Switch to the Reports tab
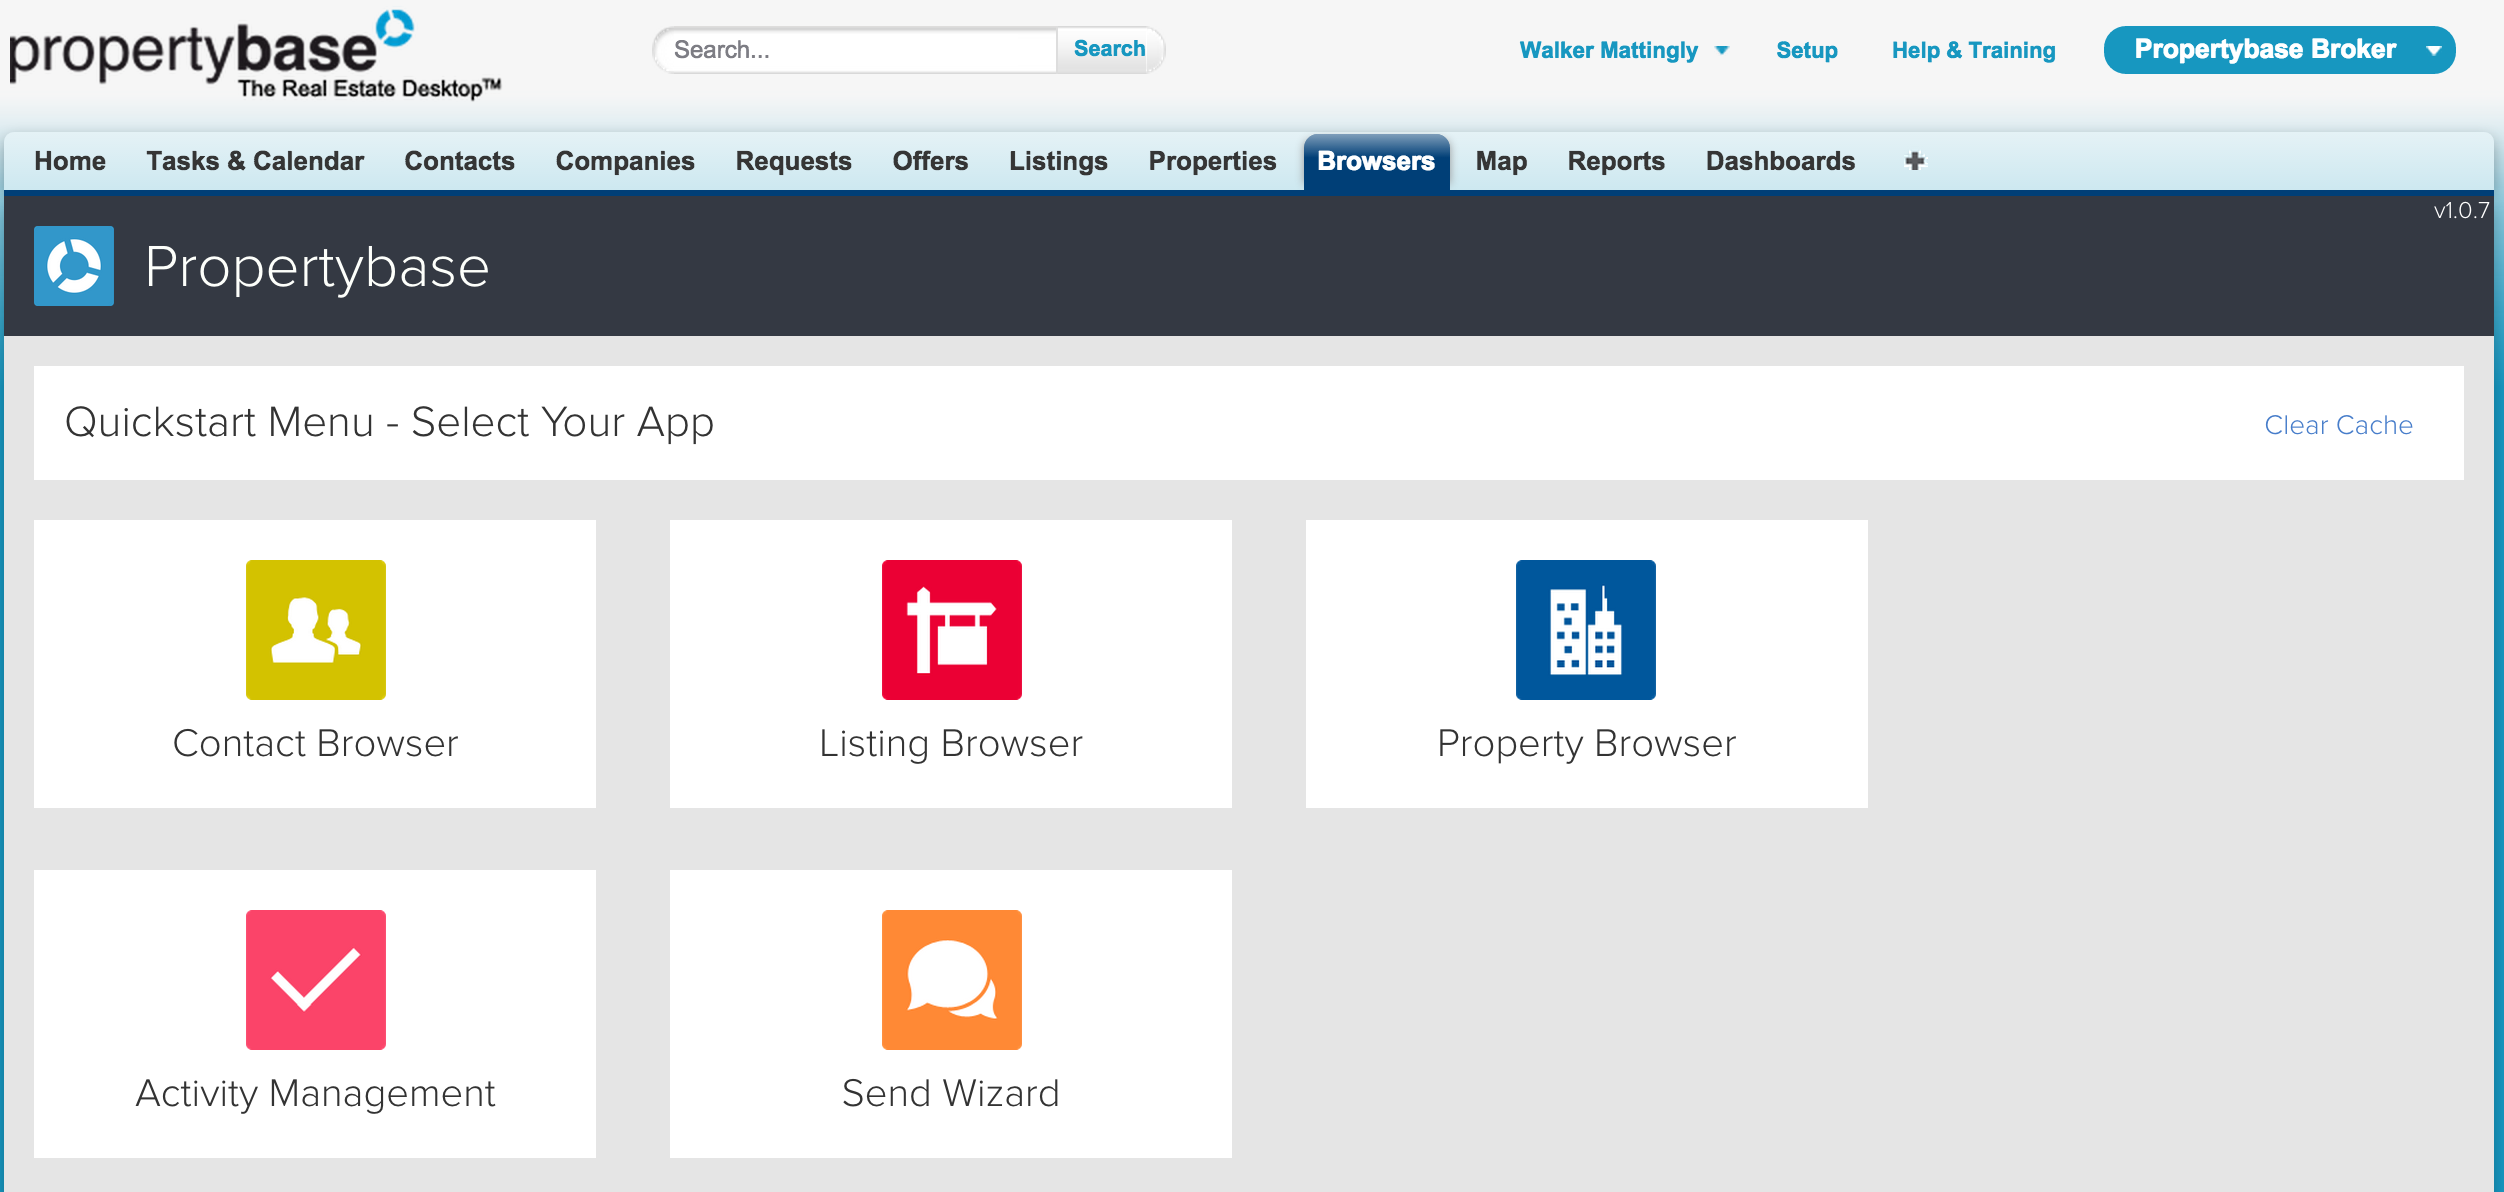This screenshot has height=1192, width=2504. click(x=1616, y=161)
